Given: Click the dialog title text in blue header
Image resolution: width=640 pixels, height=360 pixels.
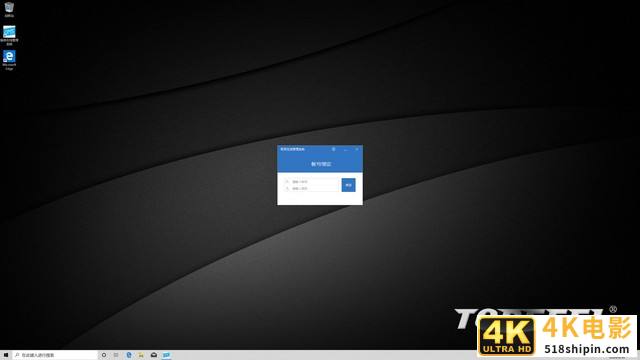Looking at the screenshot, I should (292, 149).
